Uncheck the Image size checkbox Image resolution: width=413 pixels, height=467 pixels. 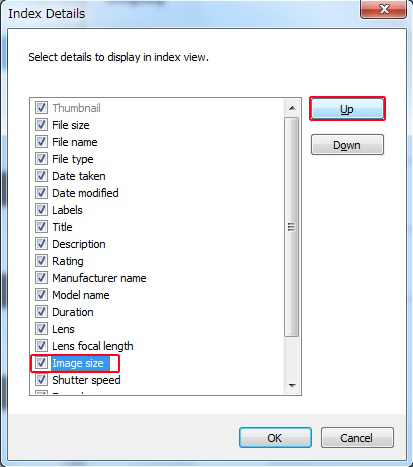coord(41,363)
